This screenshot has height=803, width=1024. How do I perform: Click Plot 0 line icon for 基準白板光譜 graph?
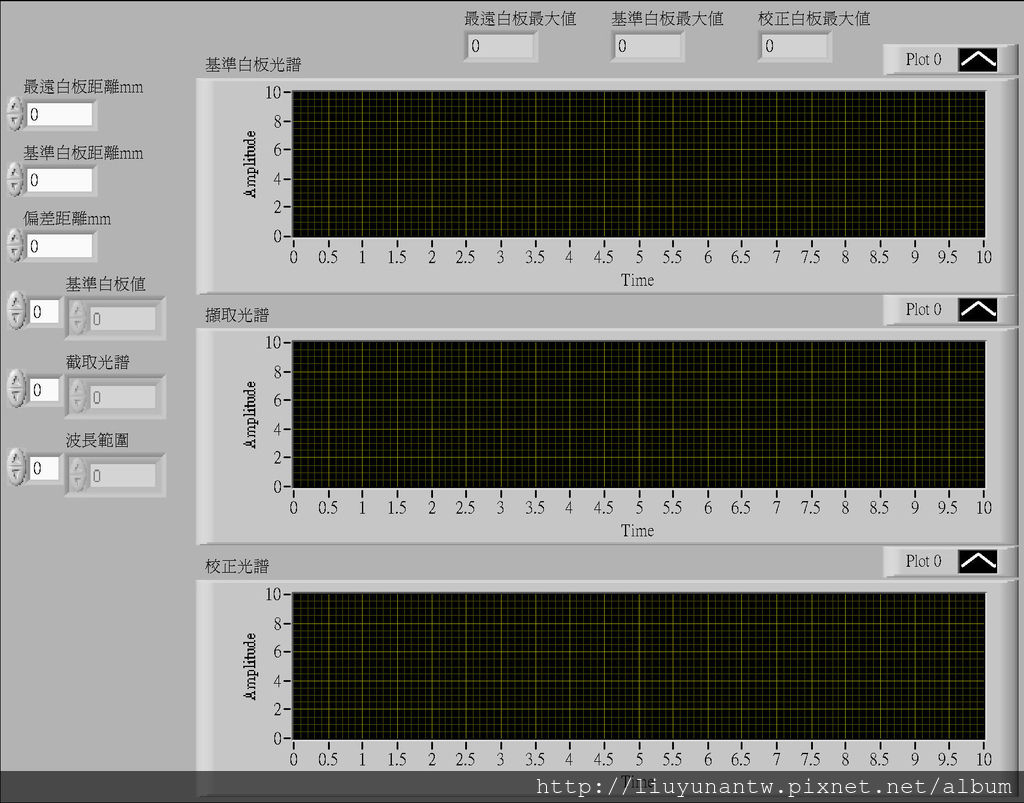point(977,60)
